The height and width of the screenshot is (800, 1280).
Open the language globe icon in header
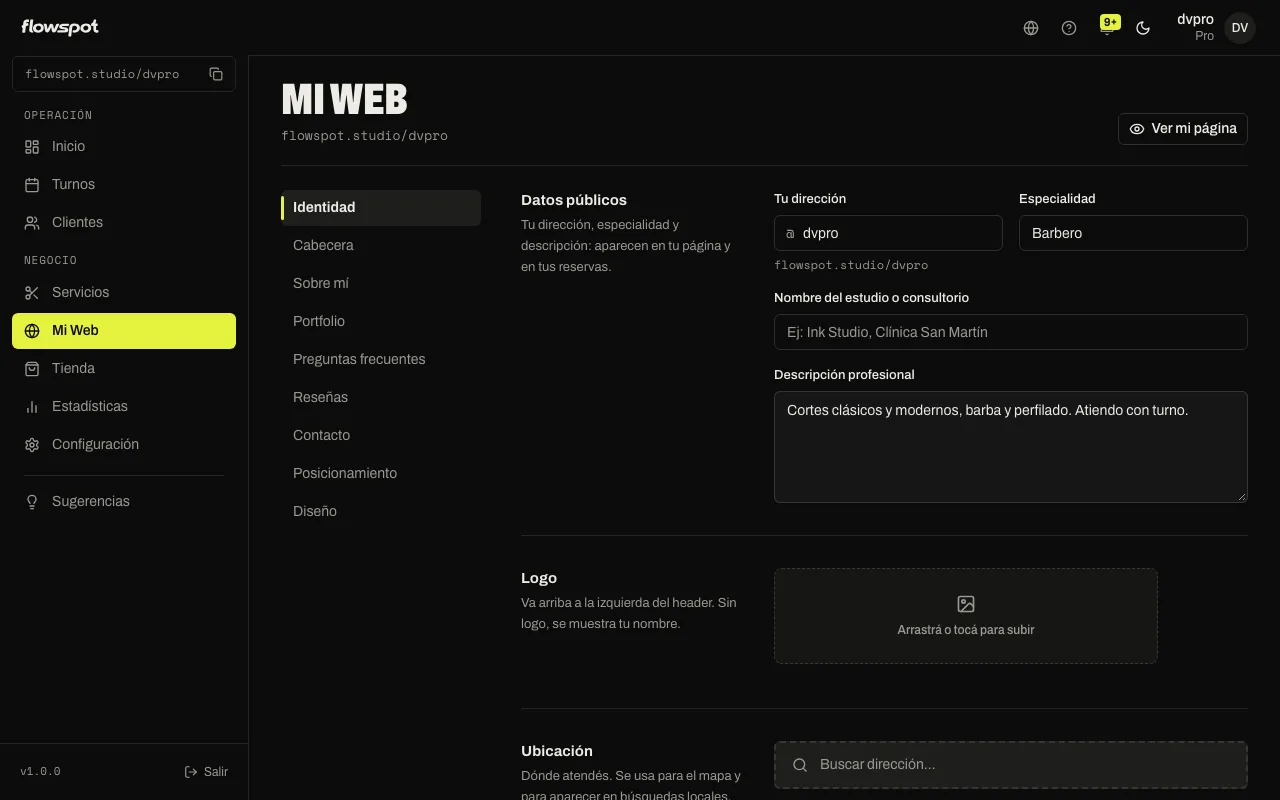(x=1031, y=28)
